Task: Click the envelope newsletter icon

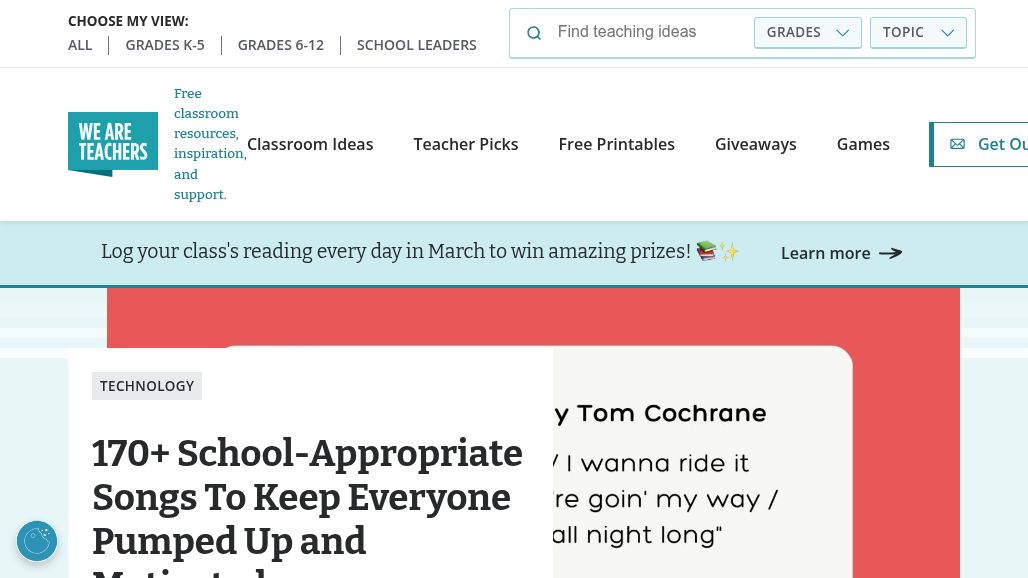Action: pyautogui.click(x=957, y=144)
